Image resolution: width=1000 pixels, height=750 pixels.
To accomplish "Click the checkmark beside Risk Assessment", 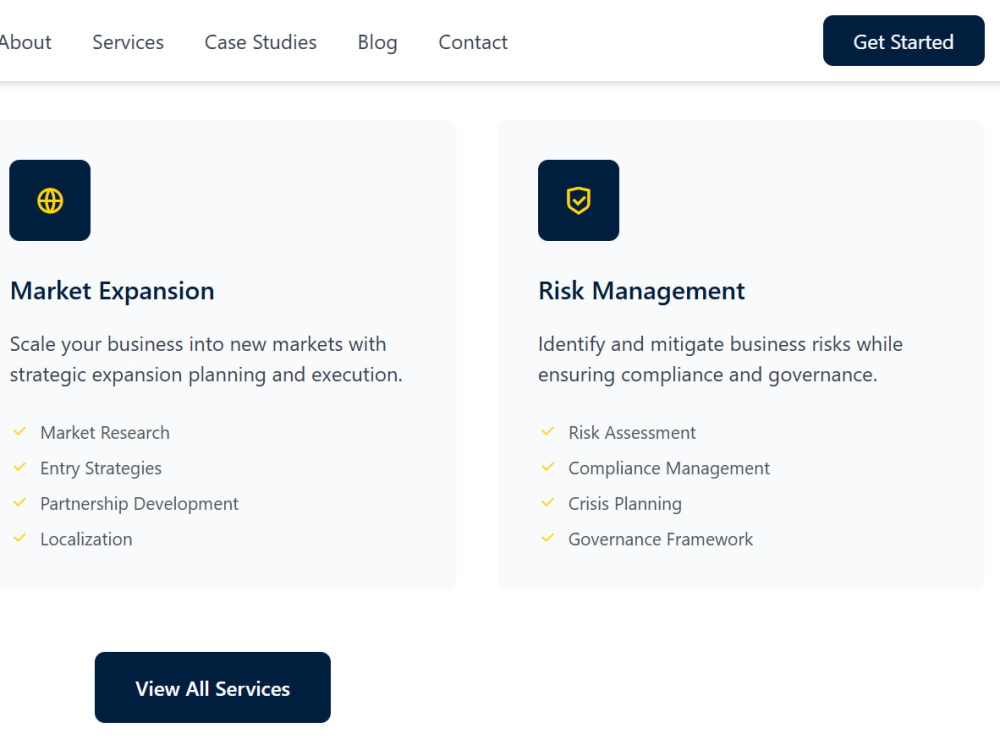I will [548, 432].
